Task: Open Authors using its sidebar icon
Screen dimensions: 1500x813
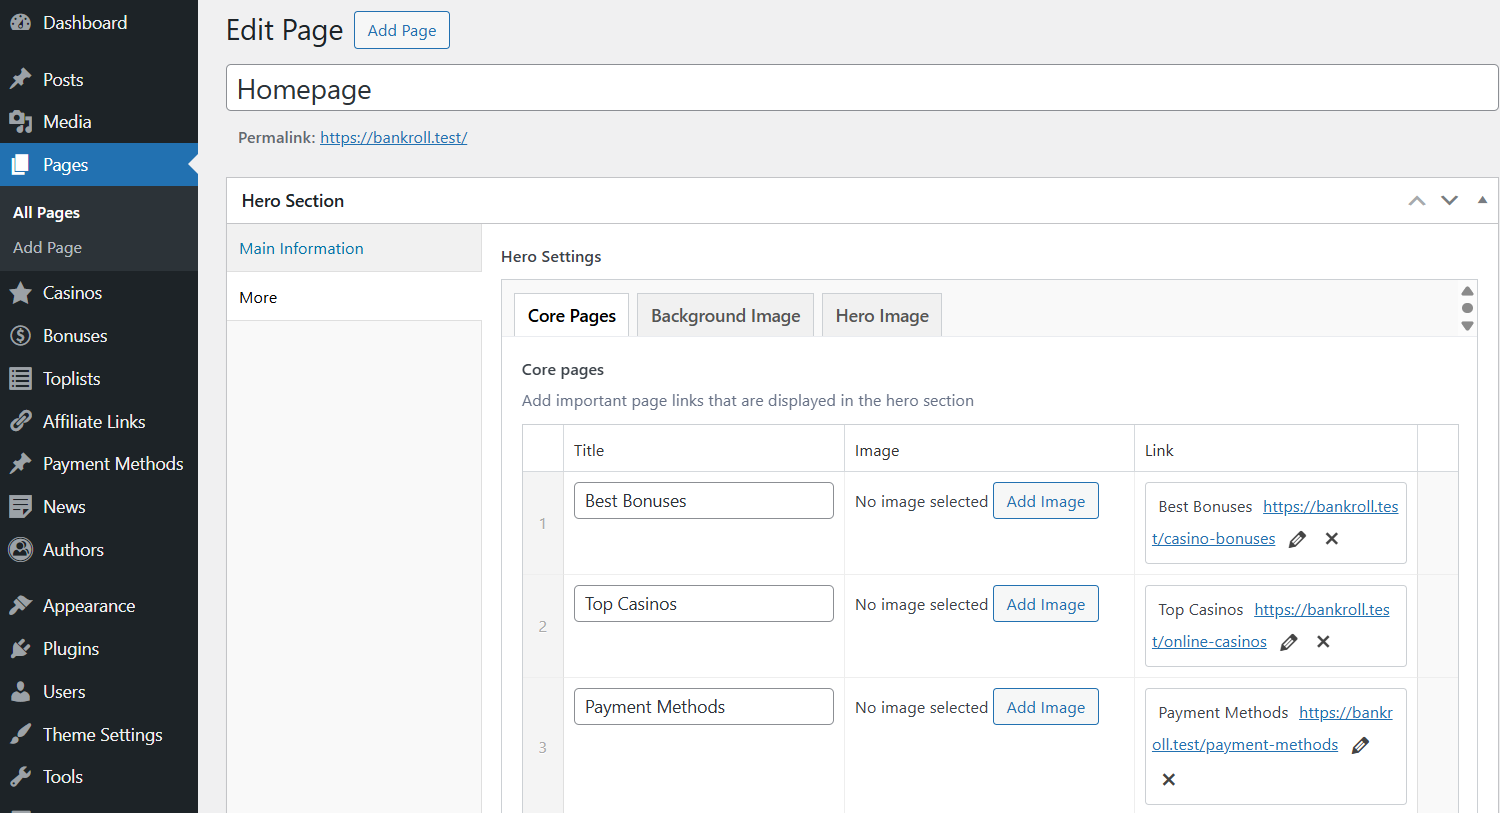Action: pos(22,549)
